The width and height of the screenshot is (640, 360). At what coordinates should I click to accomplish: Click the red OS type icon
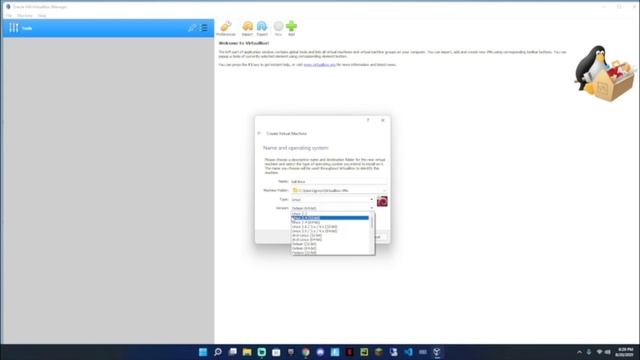pos(382,201)
